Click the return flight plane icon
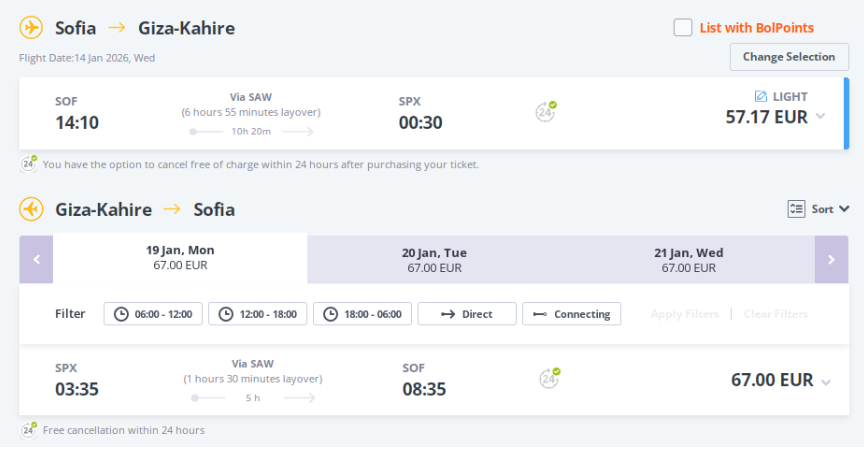This screenshot has height=451, width=864. tap(31, 209)
